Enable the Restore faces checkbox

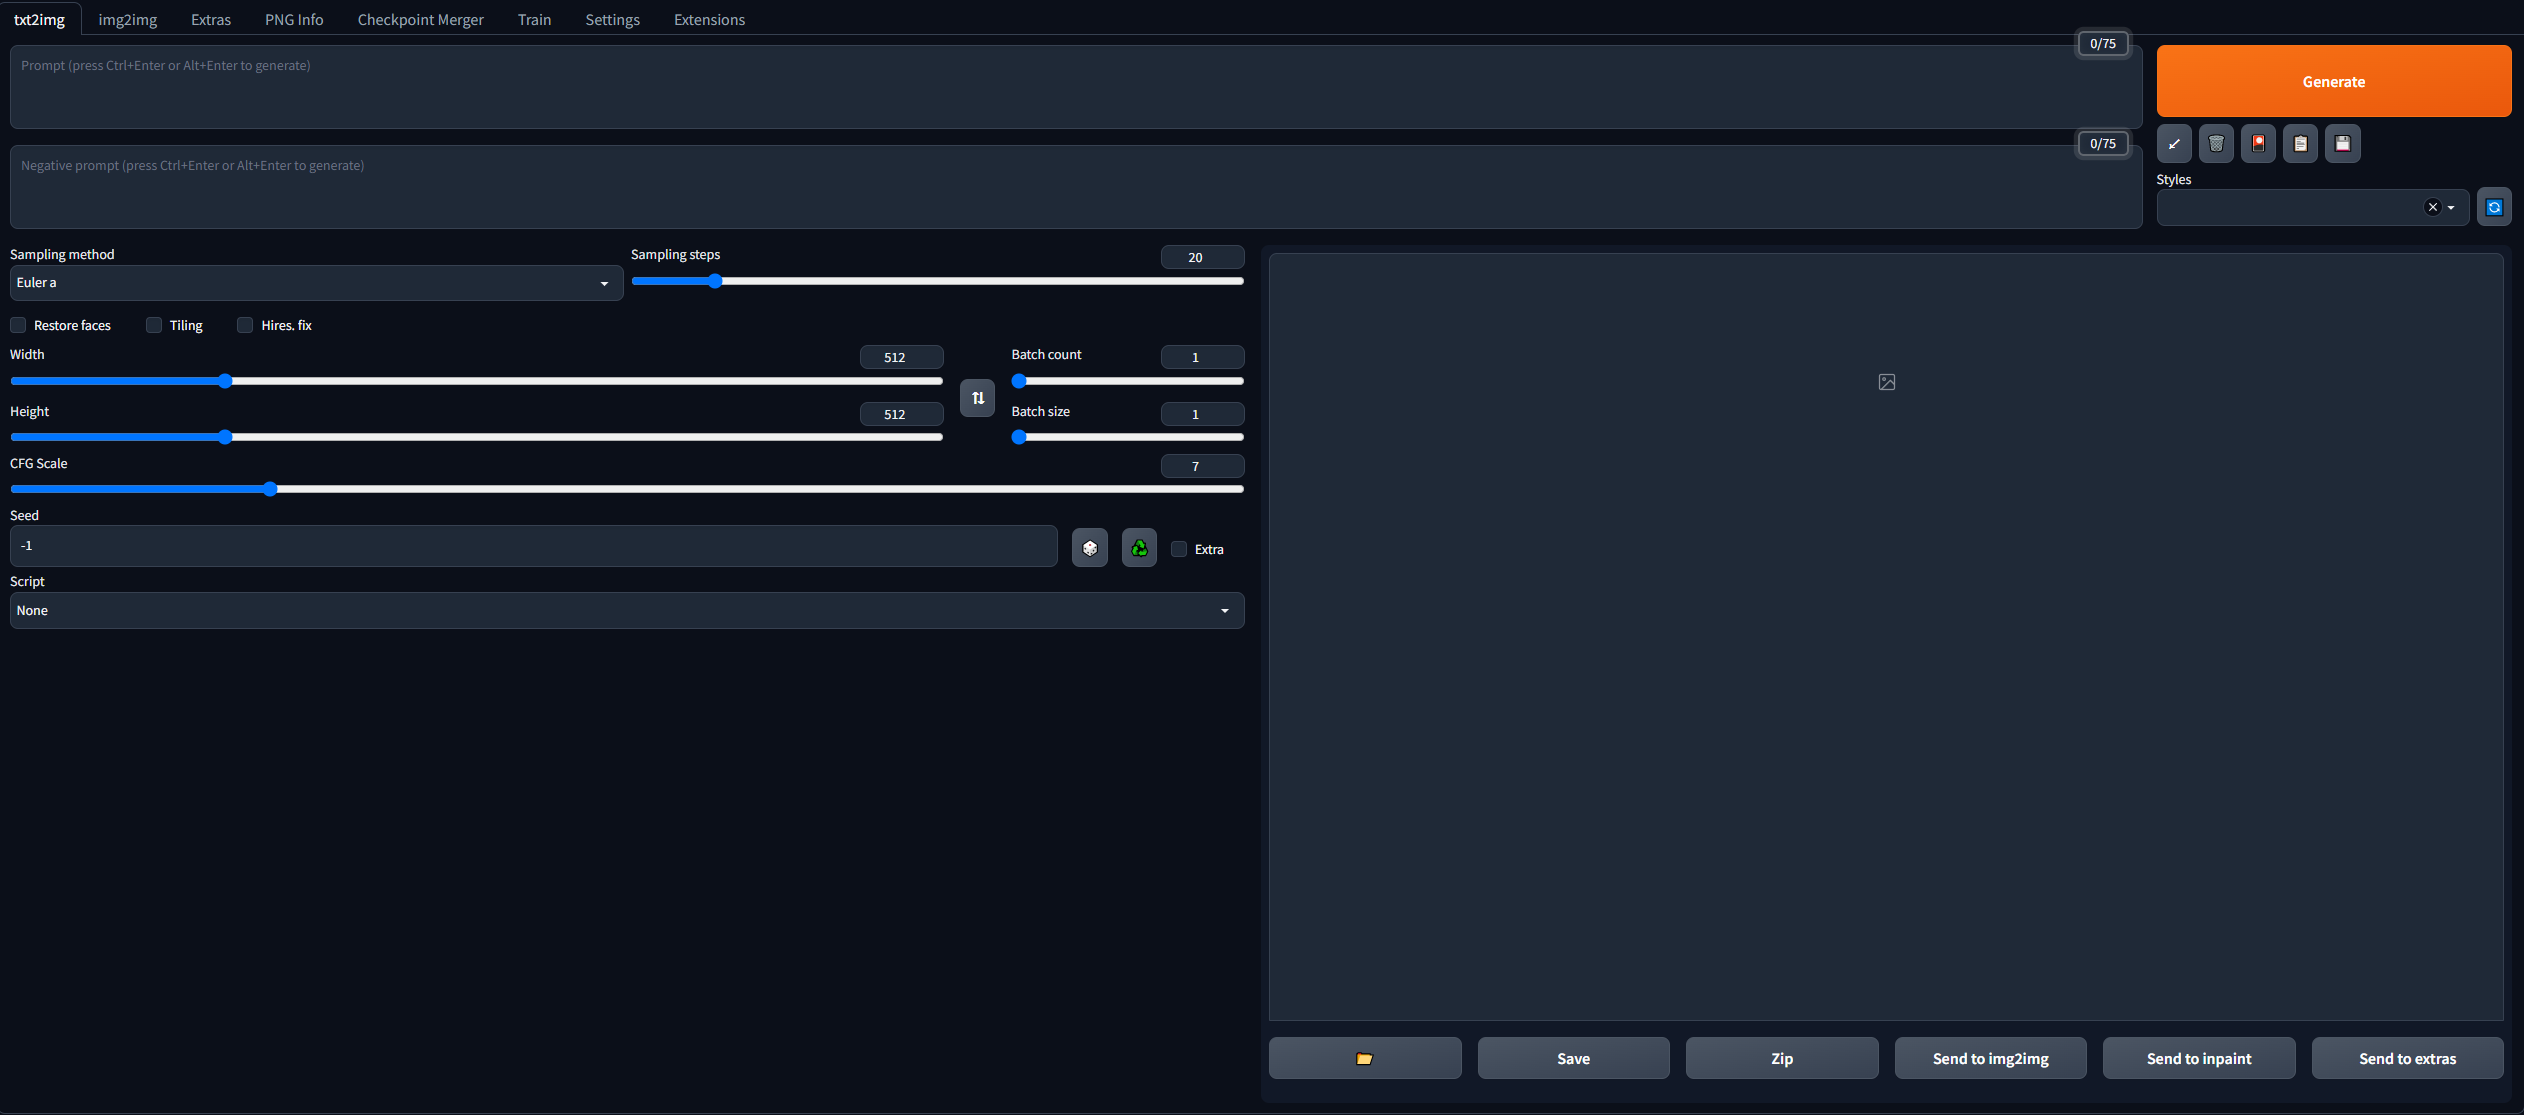click(18, 325)
